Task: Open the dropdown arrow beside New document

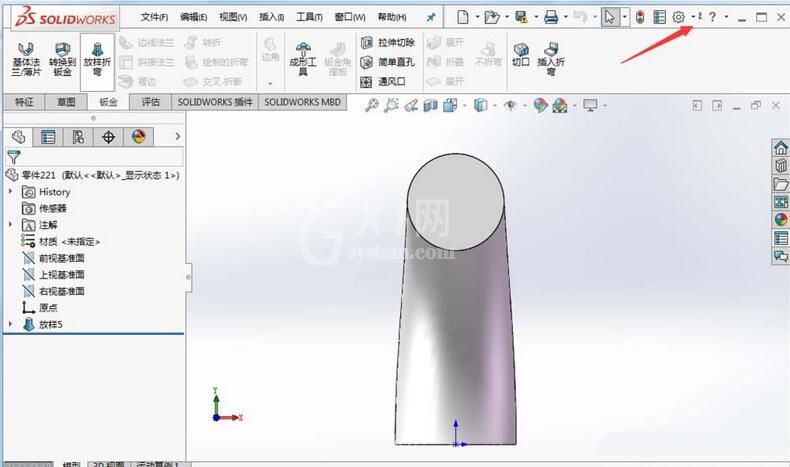Action: tap(477, 17)
